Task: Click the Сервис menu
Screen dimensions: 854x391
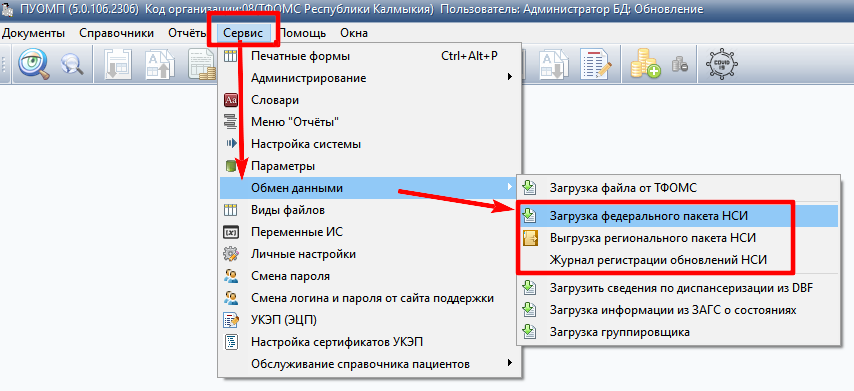Action: pyautogui.click(x=243, y=33)
